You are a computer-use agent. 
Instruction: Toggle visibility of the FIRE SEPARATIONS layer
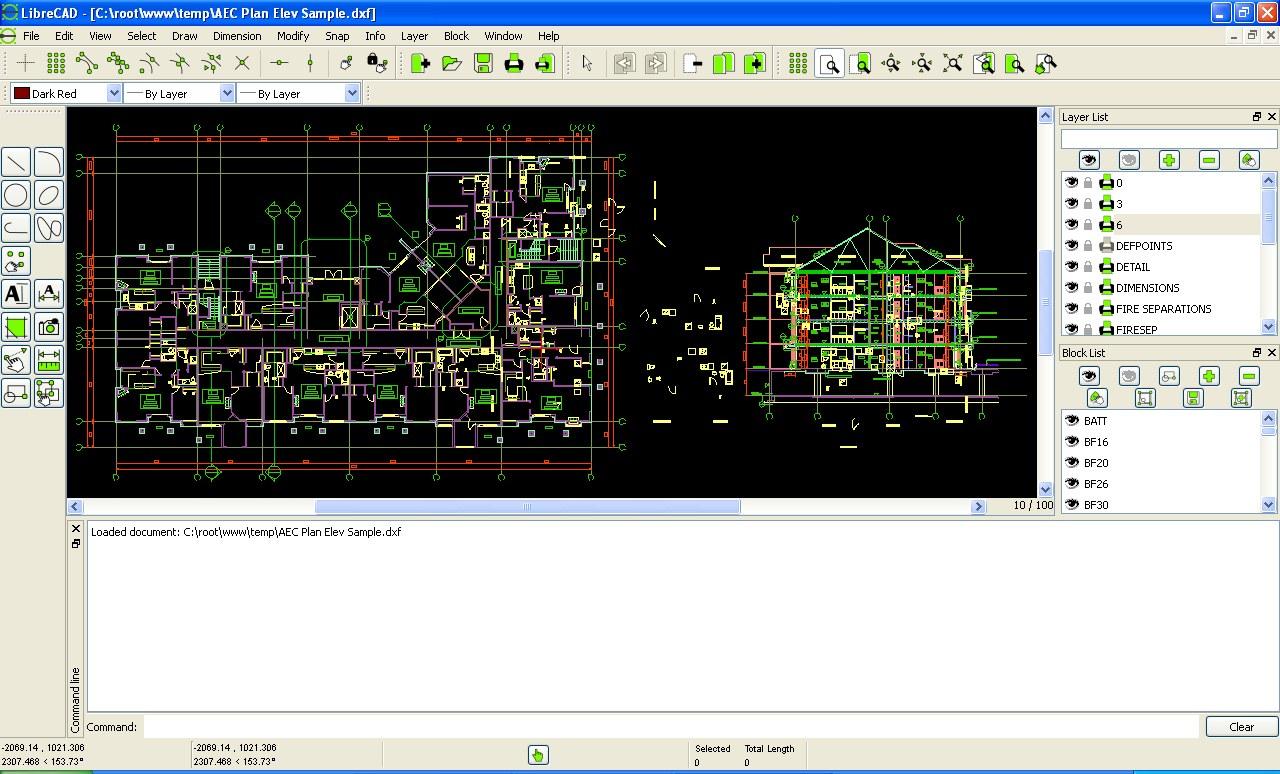click(x=1071, y=308)
